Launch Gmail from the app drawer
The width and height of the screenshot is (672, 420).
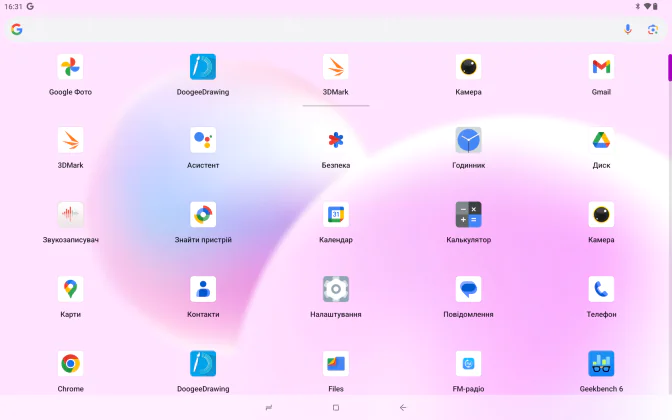click(x=601, y=67)
